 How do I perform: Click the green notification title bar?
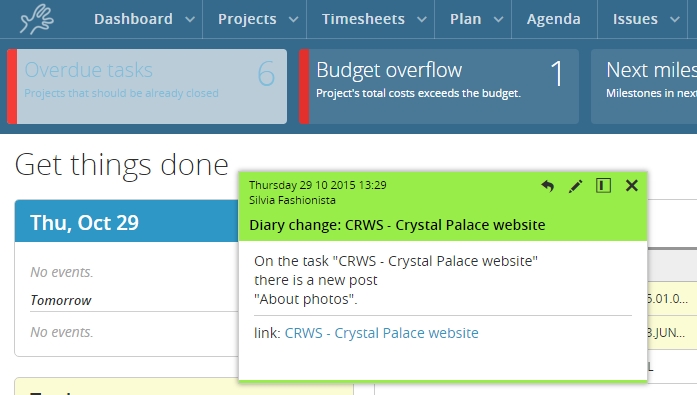point(442,206)
